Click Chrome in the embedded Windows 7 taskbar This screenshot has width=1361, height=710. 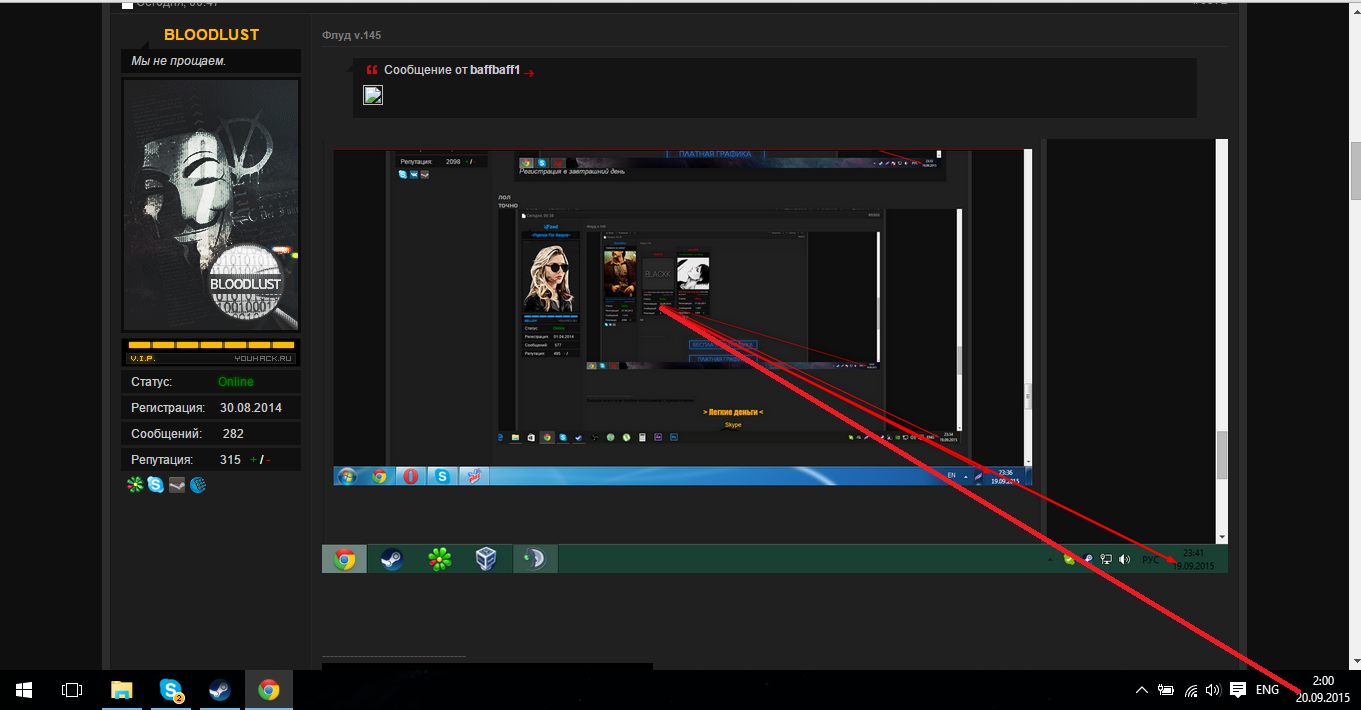pos(379,476)
